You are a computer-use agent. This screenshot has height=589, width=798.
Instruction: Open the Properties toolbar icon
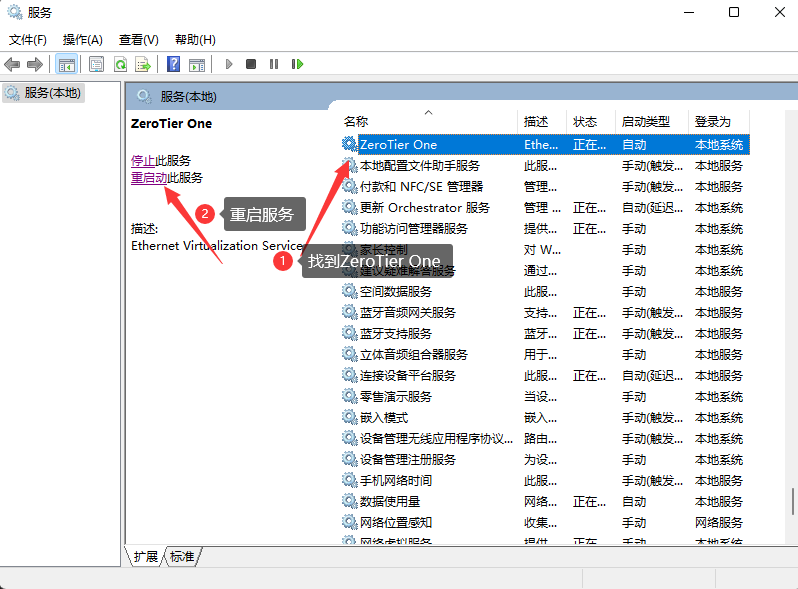tap(97, 64)
